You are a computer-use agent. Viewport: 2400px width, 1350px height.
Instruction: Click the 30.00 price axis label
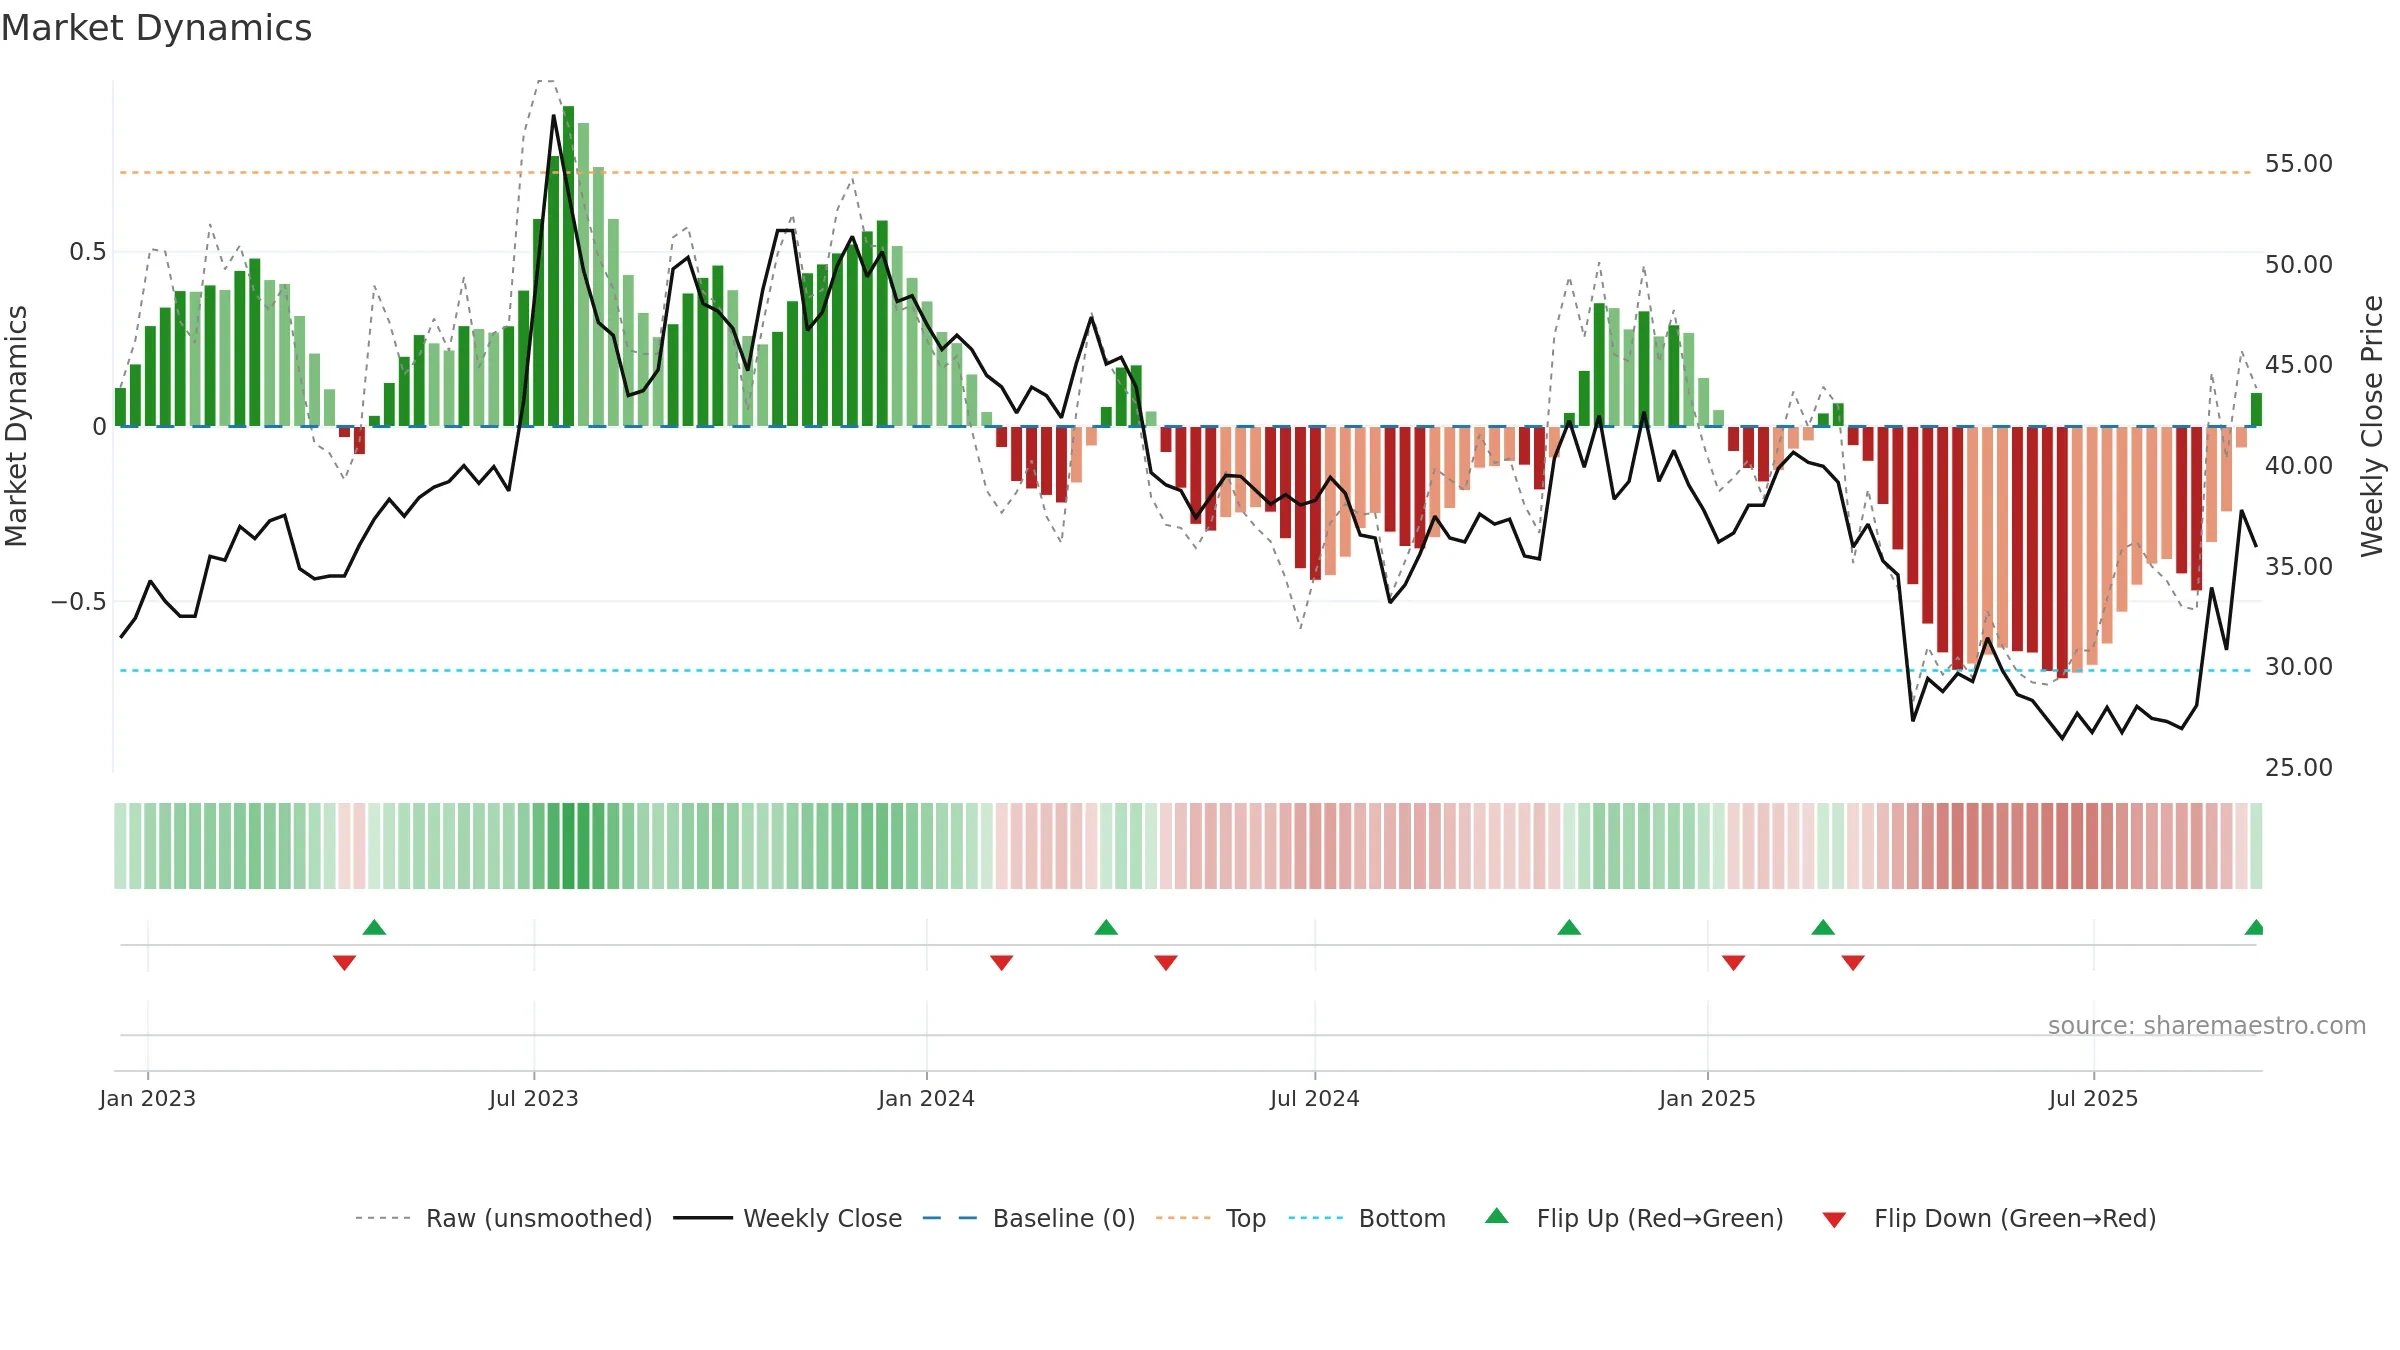click(x=2299, y=666)
